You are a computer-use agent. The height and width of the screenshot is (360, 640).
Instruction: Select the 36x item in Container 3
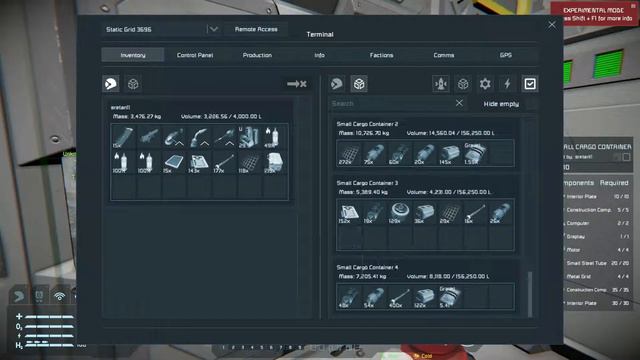click(425, 213)
